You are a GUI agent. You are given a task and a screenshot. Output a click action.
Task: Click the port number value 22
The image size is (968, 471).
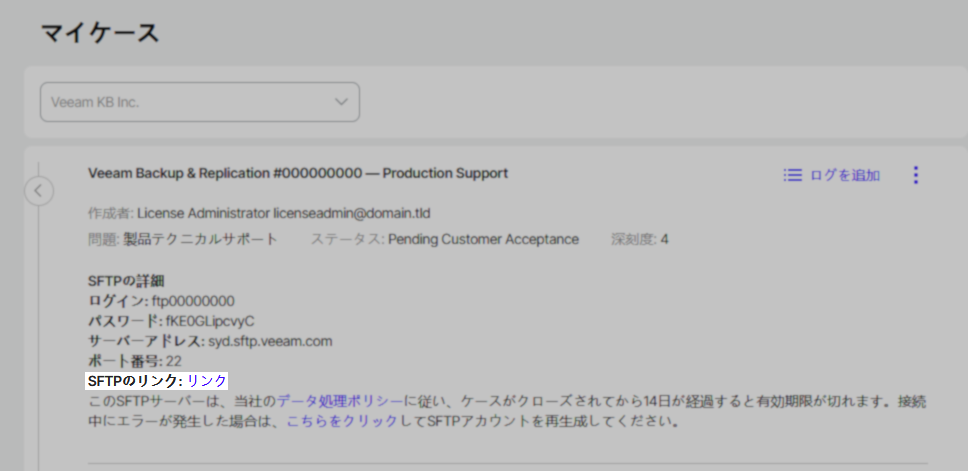[173, 361]
